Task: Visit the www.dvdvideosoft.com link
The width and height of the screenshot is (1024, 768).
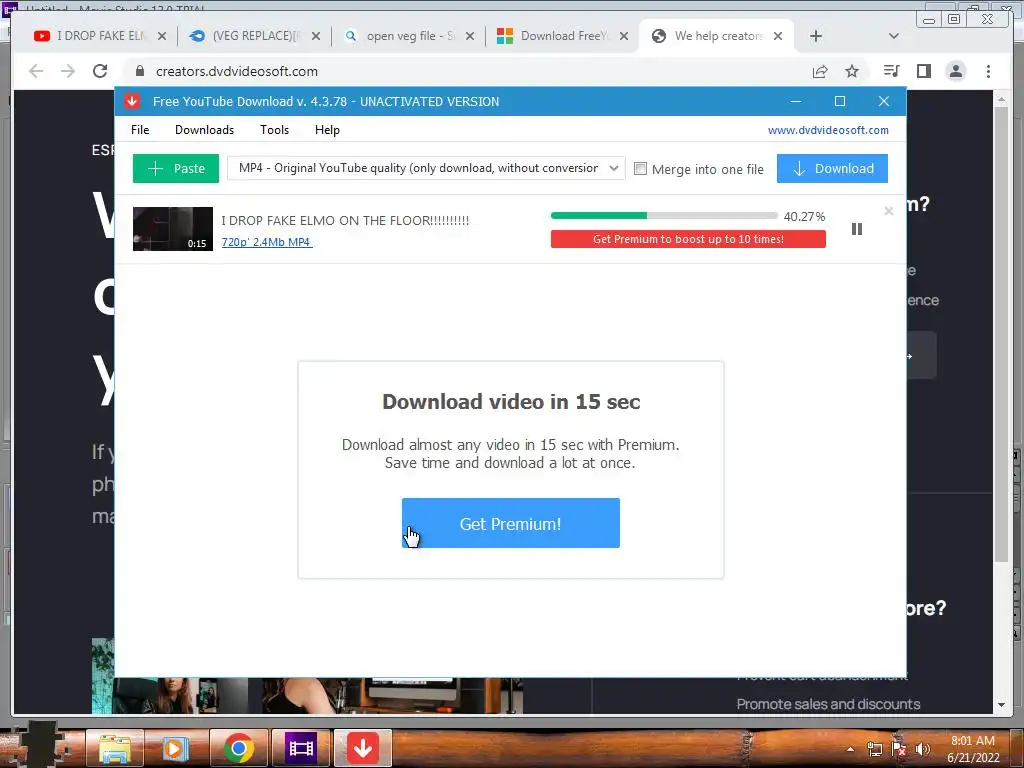Action: 828,130
